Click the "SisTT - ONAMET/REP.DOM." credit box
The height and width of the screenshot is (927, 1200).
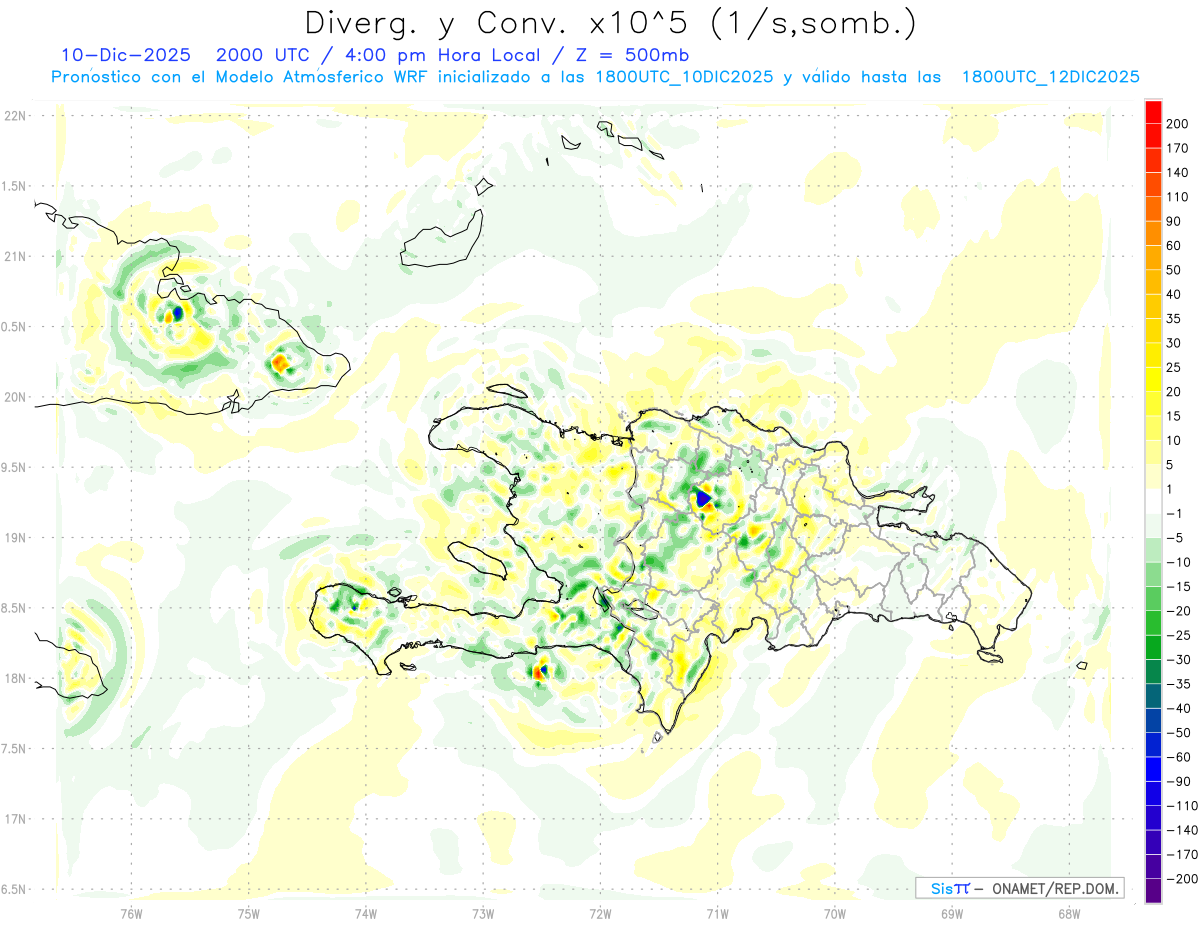pos(1019,888)
